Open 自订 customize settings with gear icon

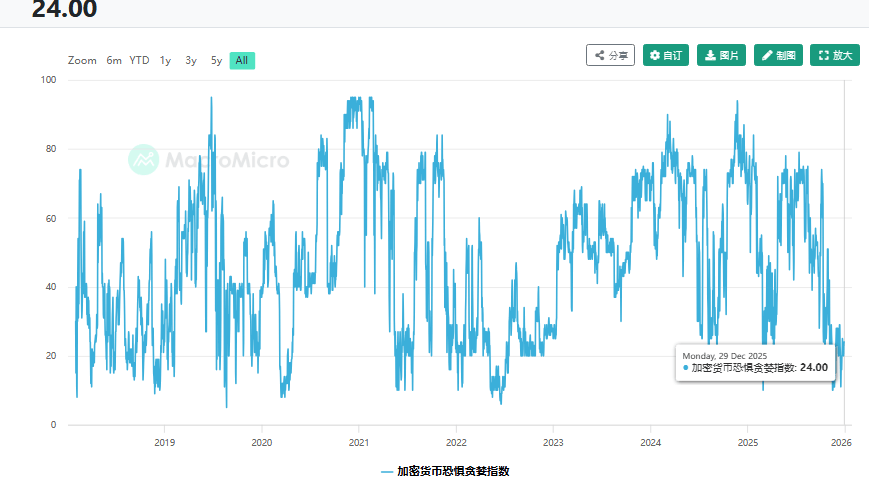[665, 56]
